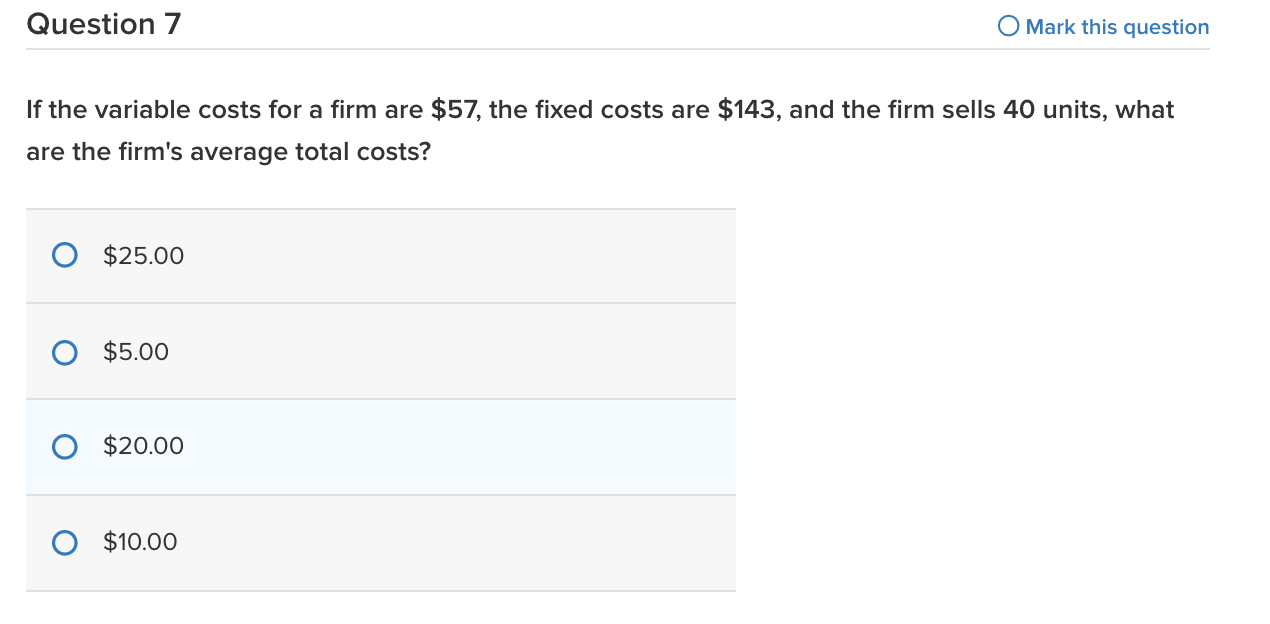Click the radio circle next to $20.00
Screen dimensions: 1270x624
pos(64,446)
